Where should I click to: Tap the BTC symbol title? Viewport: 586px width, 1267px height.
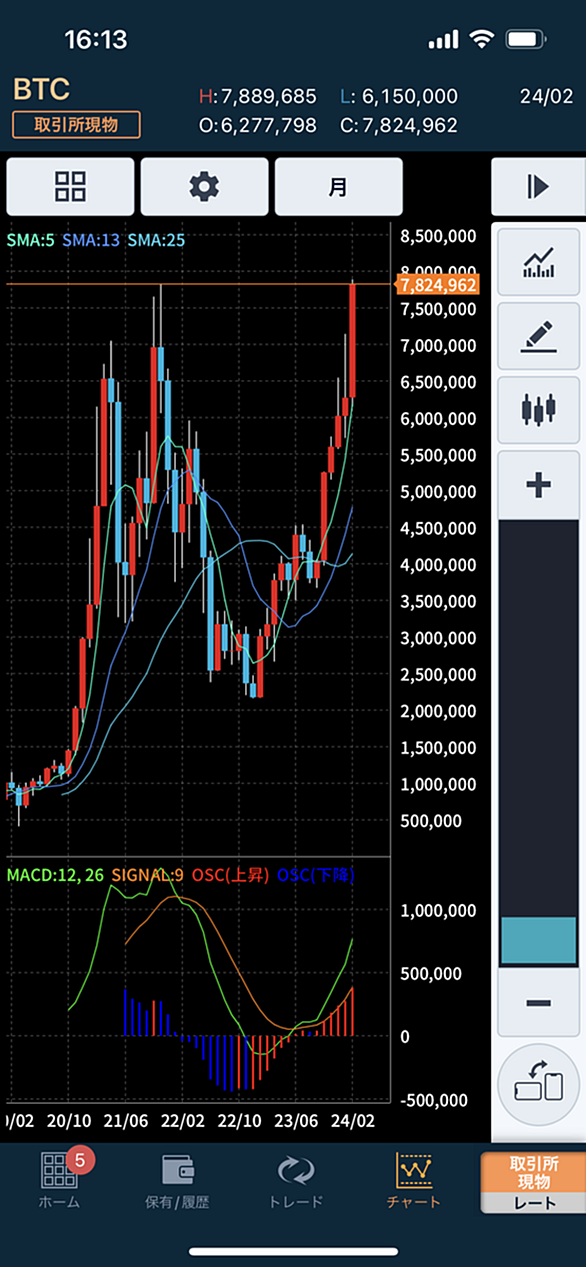click(x=41, y=89)
